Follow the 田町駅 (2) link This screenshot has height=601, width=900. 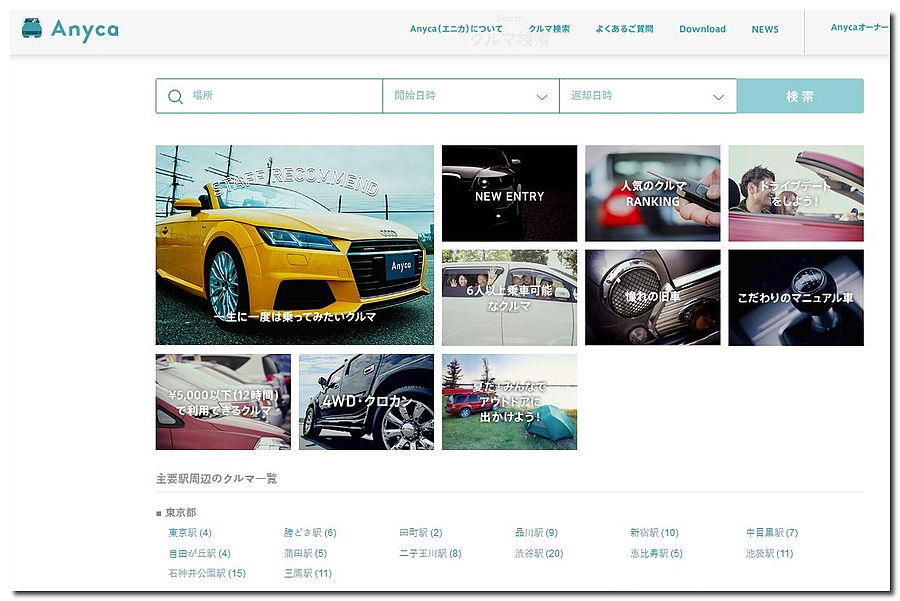click(421, 533)
